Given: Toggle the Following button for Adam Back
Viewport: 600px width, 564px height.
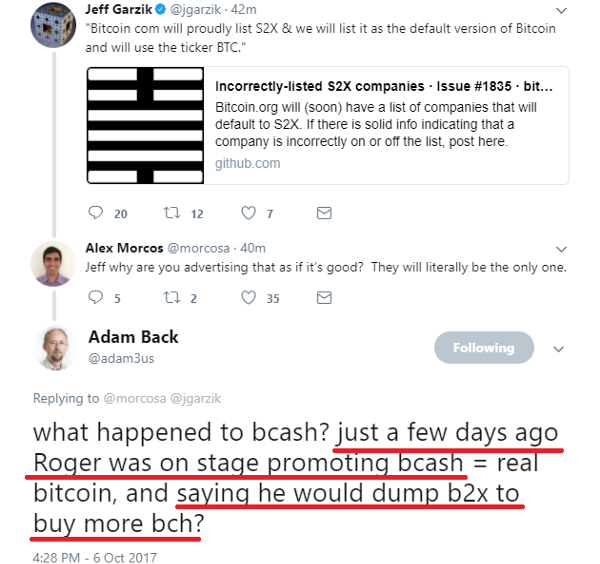Looking at the screenshot, I should pos(484,347).
